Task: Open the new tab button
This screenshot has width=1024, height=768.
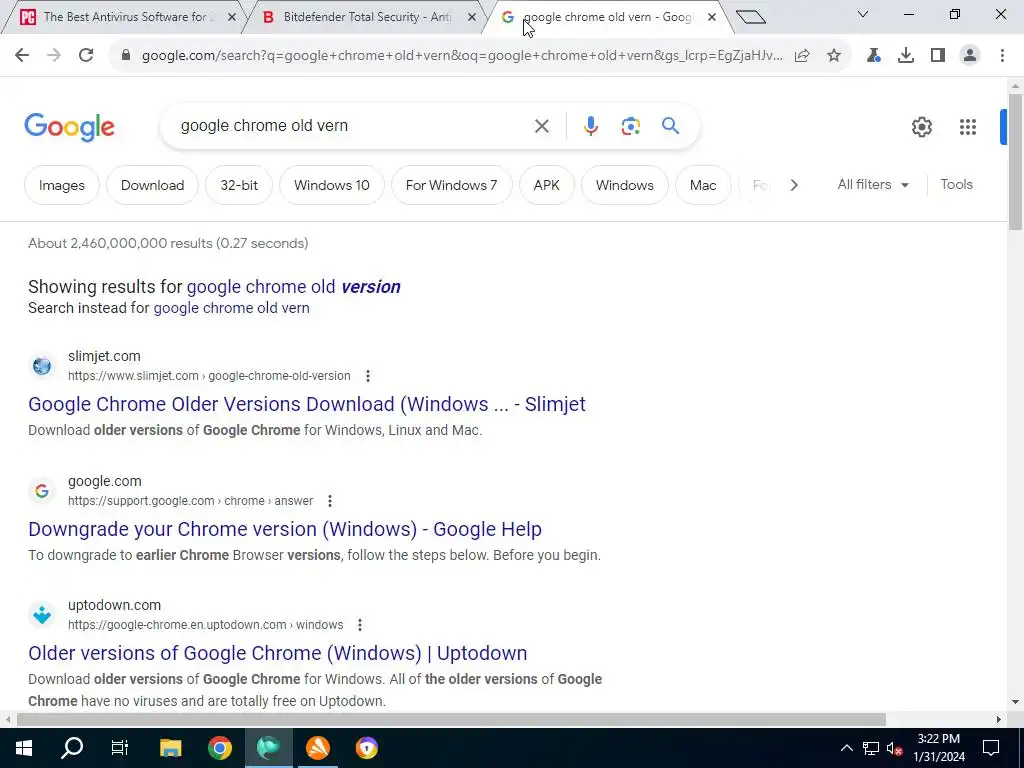Action: (x=750, y=16)
